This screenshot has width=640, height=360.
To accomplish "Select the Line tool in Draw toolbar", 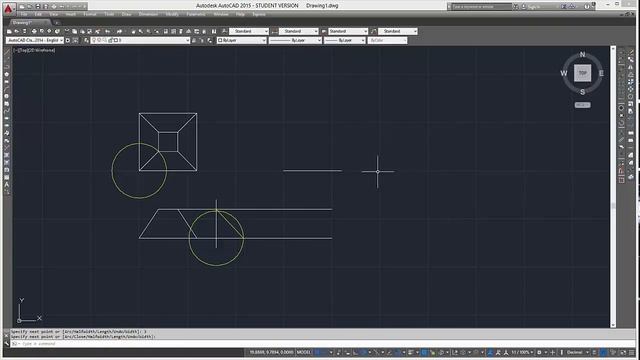I will (7, 52).
